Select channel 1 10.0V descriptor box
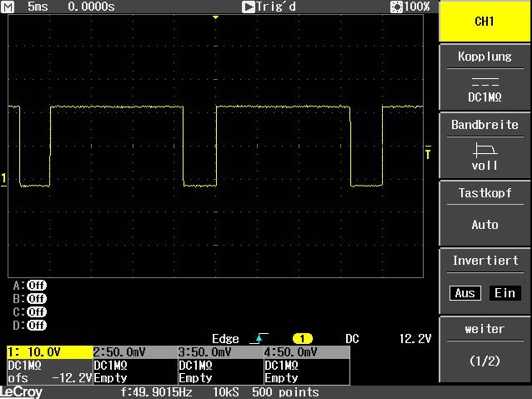 pyautogui.click(x=50, y=365)
